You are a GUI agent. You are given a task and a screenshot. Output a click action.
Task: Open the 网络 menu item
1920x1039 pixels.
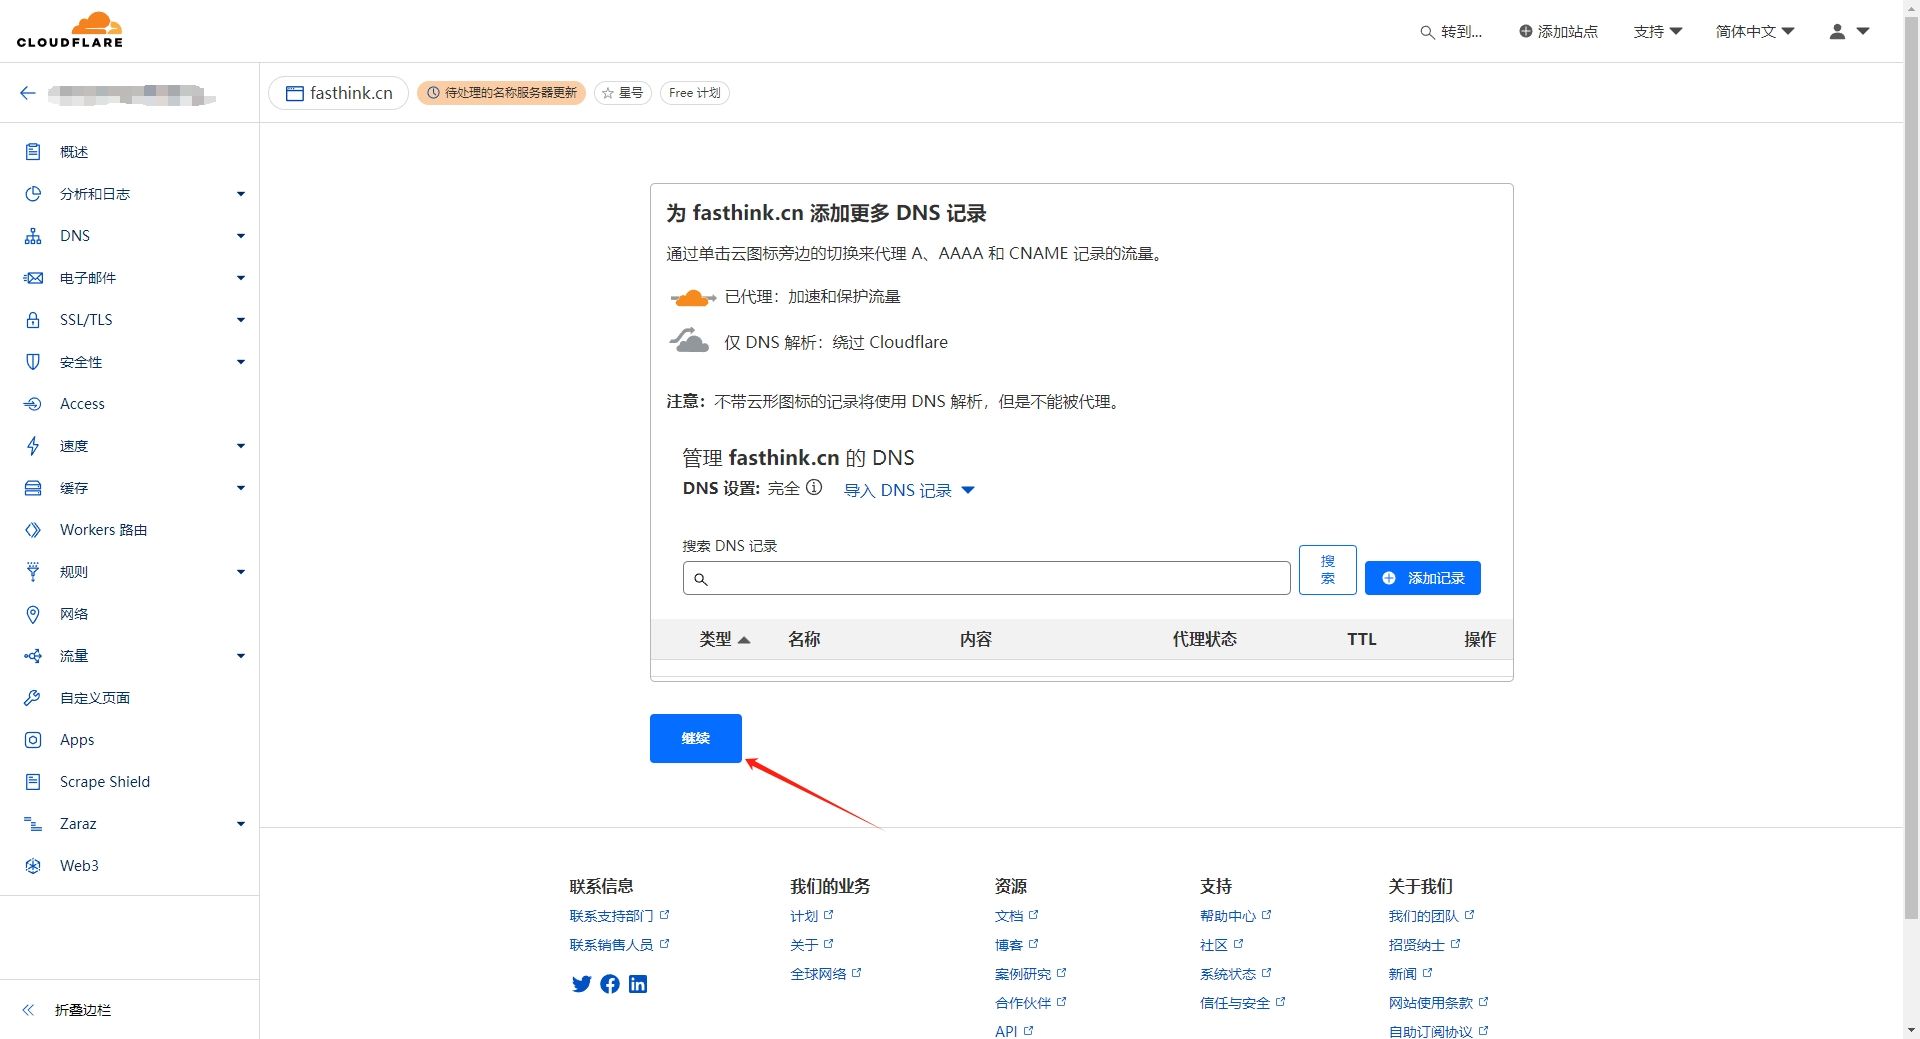point(74,614)
